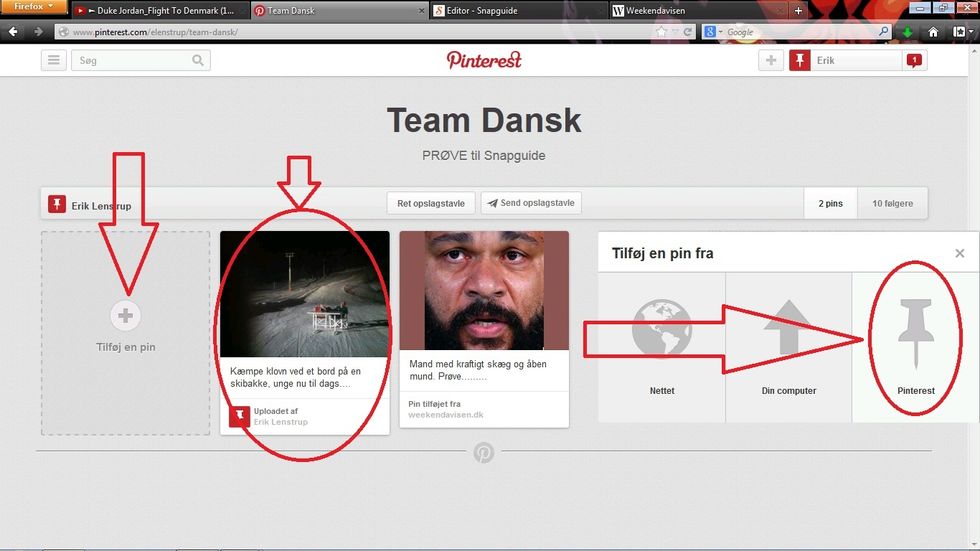980x551 pixels.
Task: Open the bearded man pin image
Action: (484, 290)
